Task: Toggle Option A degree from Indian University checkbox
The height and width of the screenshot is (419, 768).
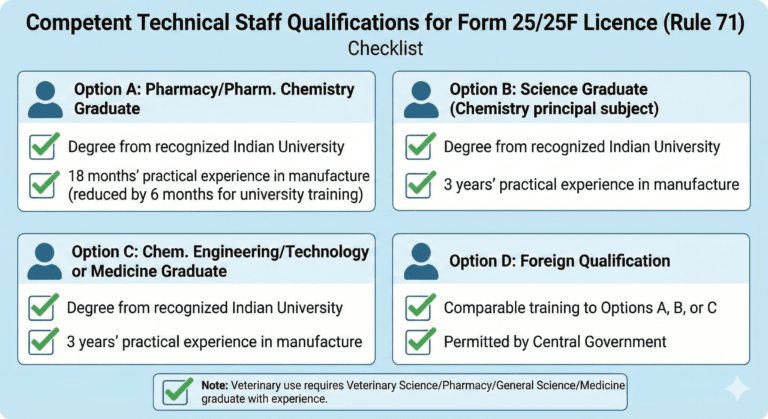Action: 43,147
